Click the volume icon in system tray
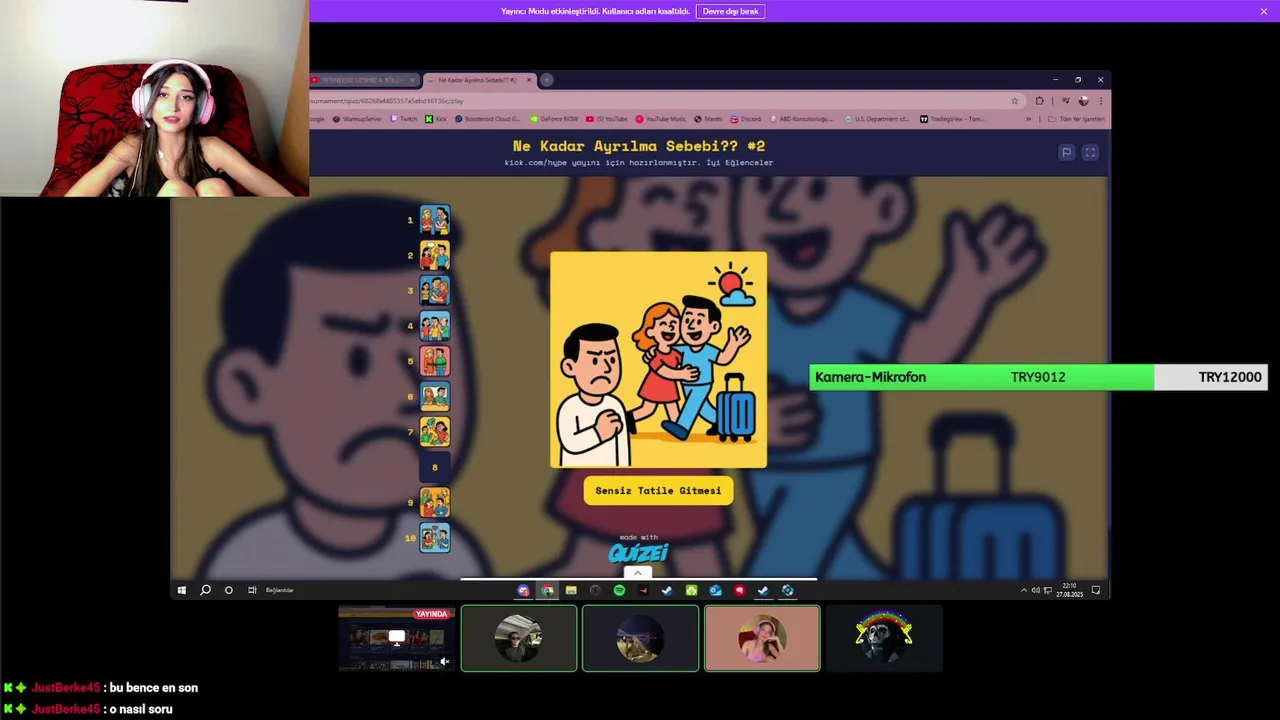1280x720 pixels. 1035,590
